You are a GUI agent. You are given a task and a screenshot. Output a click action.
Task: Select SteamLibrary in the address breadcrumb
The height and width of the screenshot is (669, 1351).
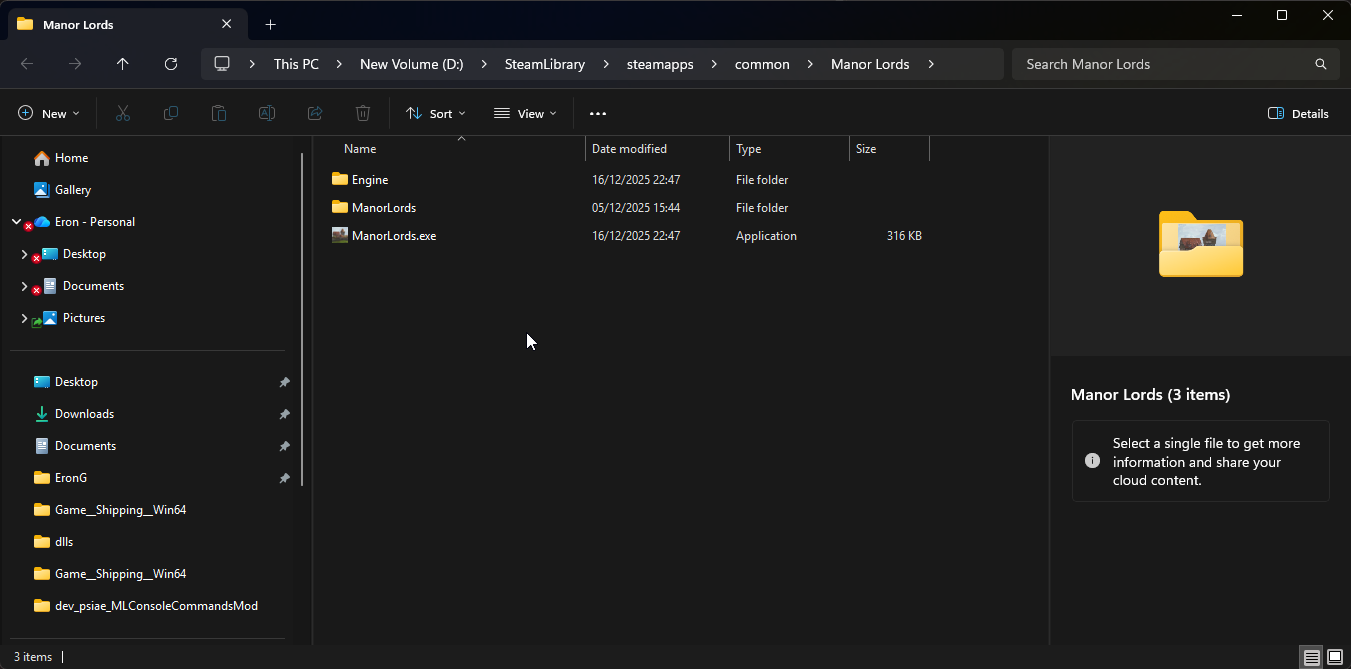pos(544,64)
